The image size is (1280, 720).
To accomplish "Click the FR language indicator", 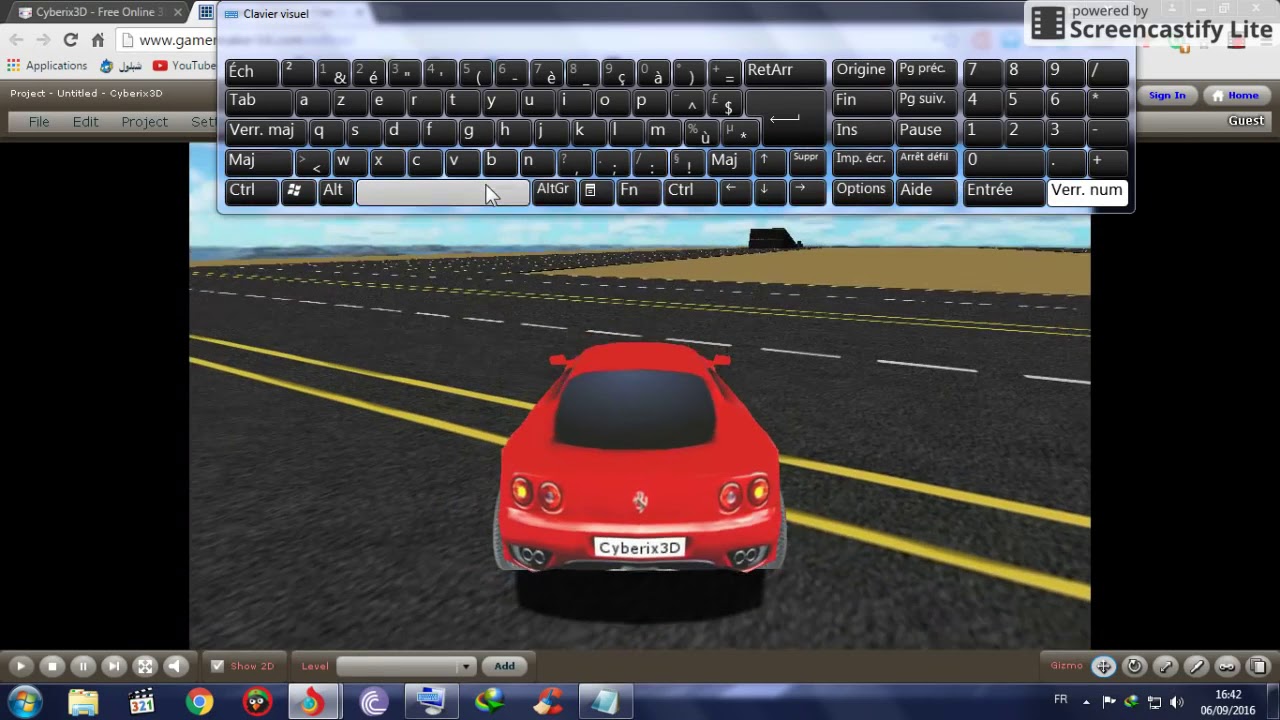I will [x=1060, y=700].
